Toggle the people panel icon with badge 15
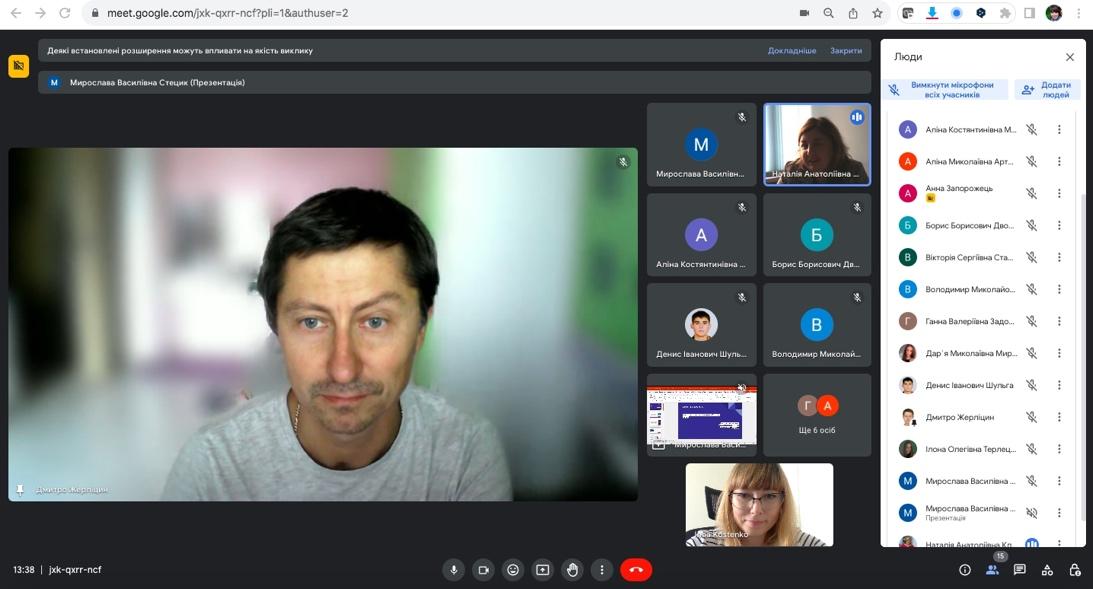This screenshot has height=589, width=1093. tap(993, 569)
